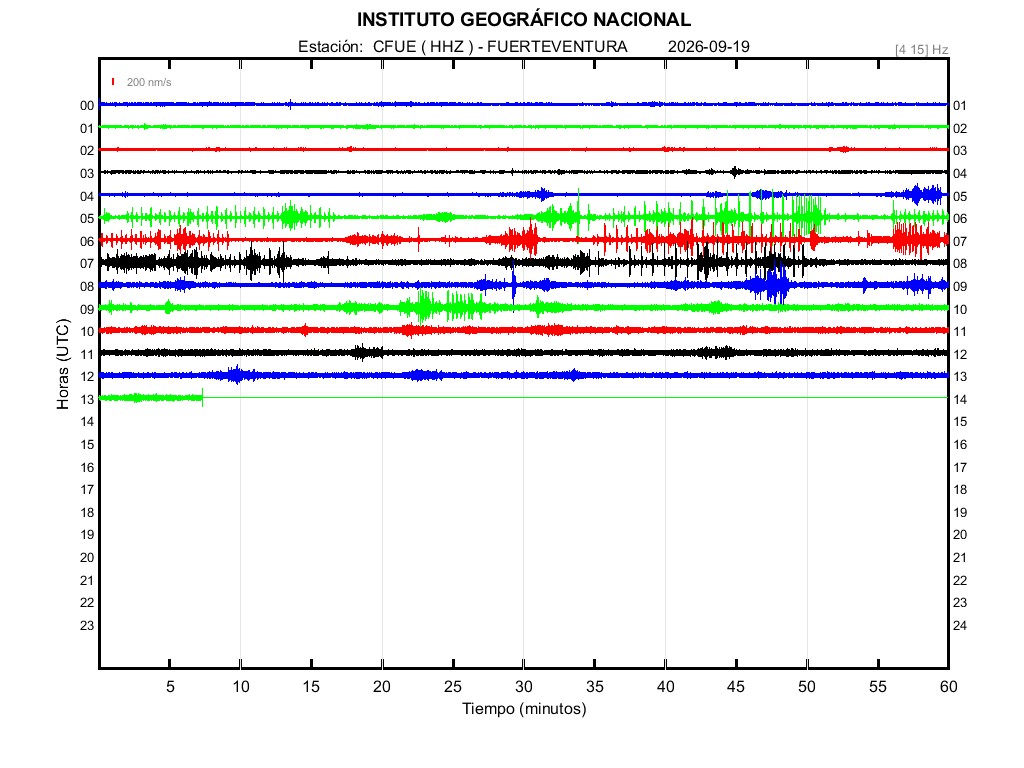
Task: Click the 200 nm/s scale text
Action: pyautogui.click(x=149, y=82)
